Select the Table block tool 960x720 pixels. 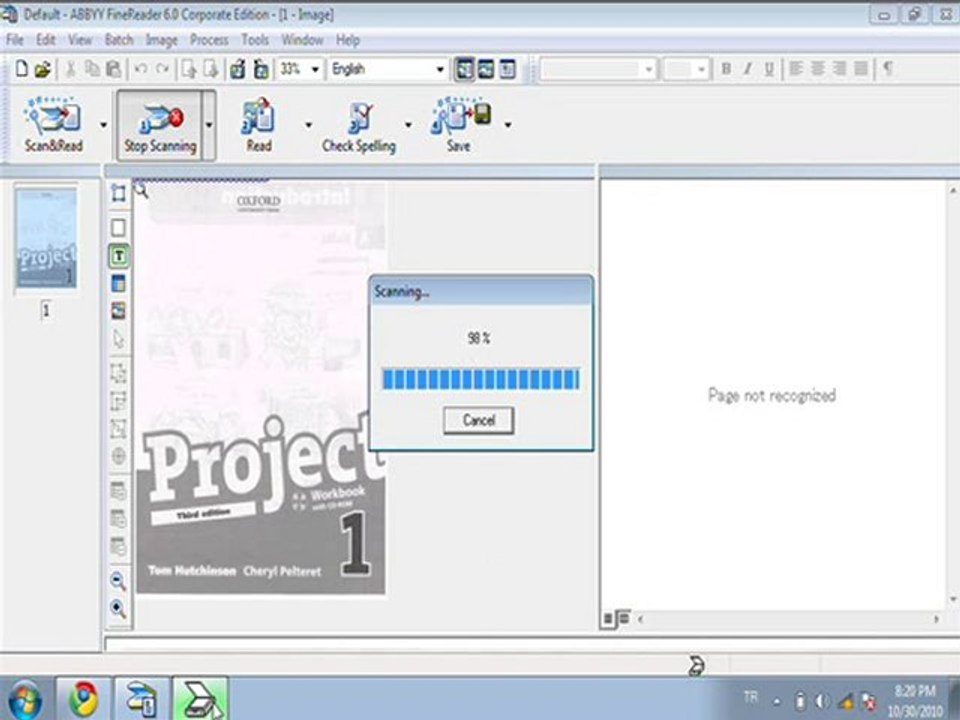119,283
